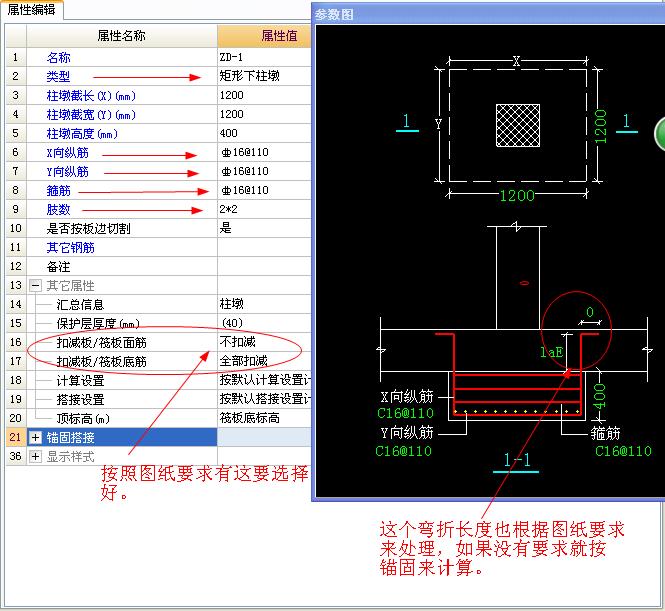Select the 箍筋 value cell
665x611 pixels.
click(264, 190)
